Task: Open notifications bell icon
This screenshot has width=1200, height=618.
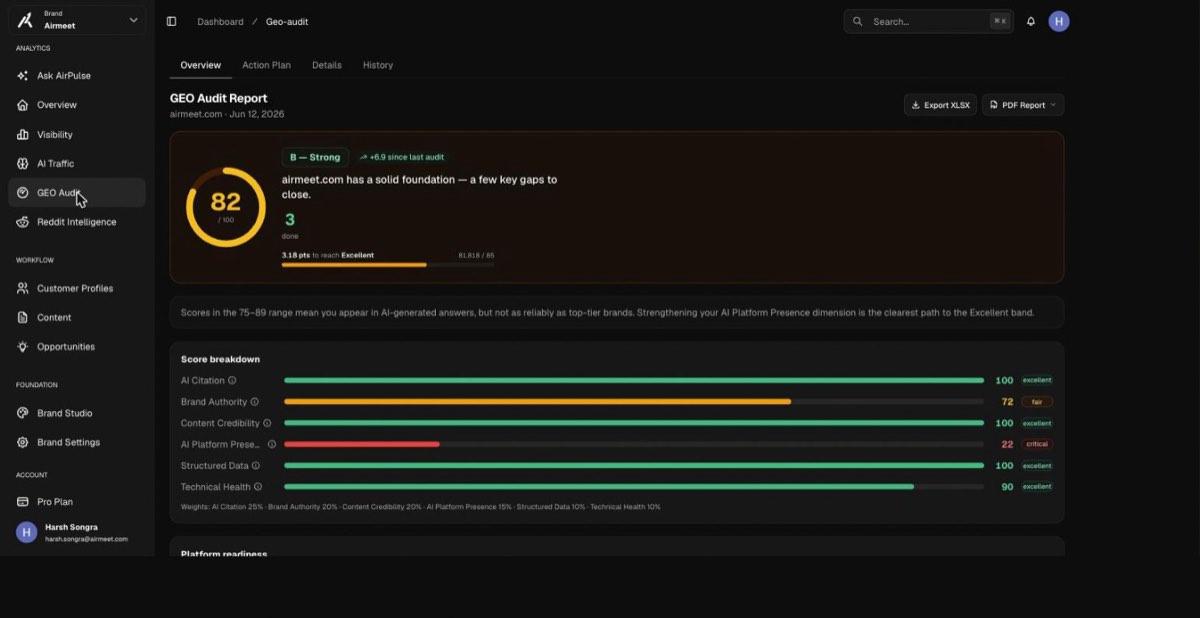Action: click(1031, 21)
